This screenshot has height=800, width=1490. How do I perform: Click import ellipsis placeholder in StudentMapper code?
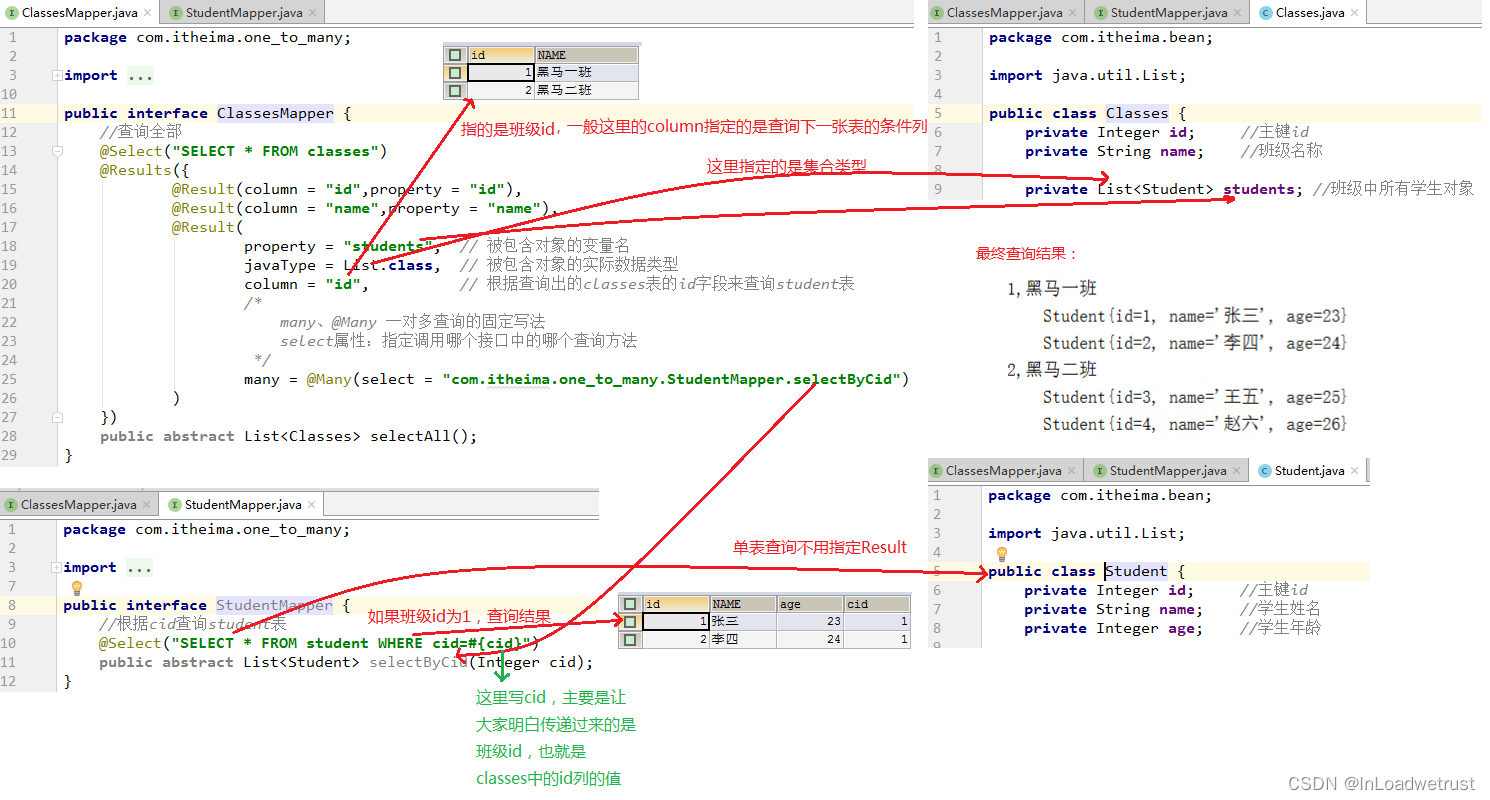click(140, 567)
